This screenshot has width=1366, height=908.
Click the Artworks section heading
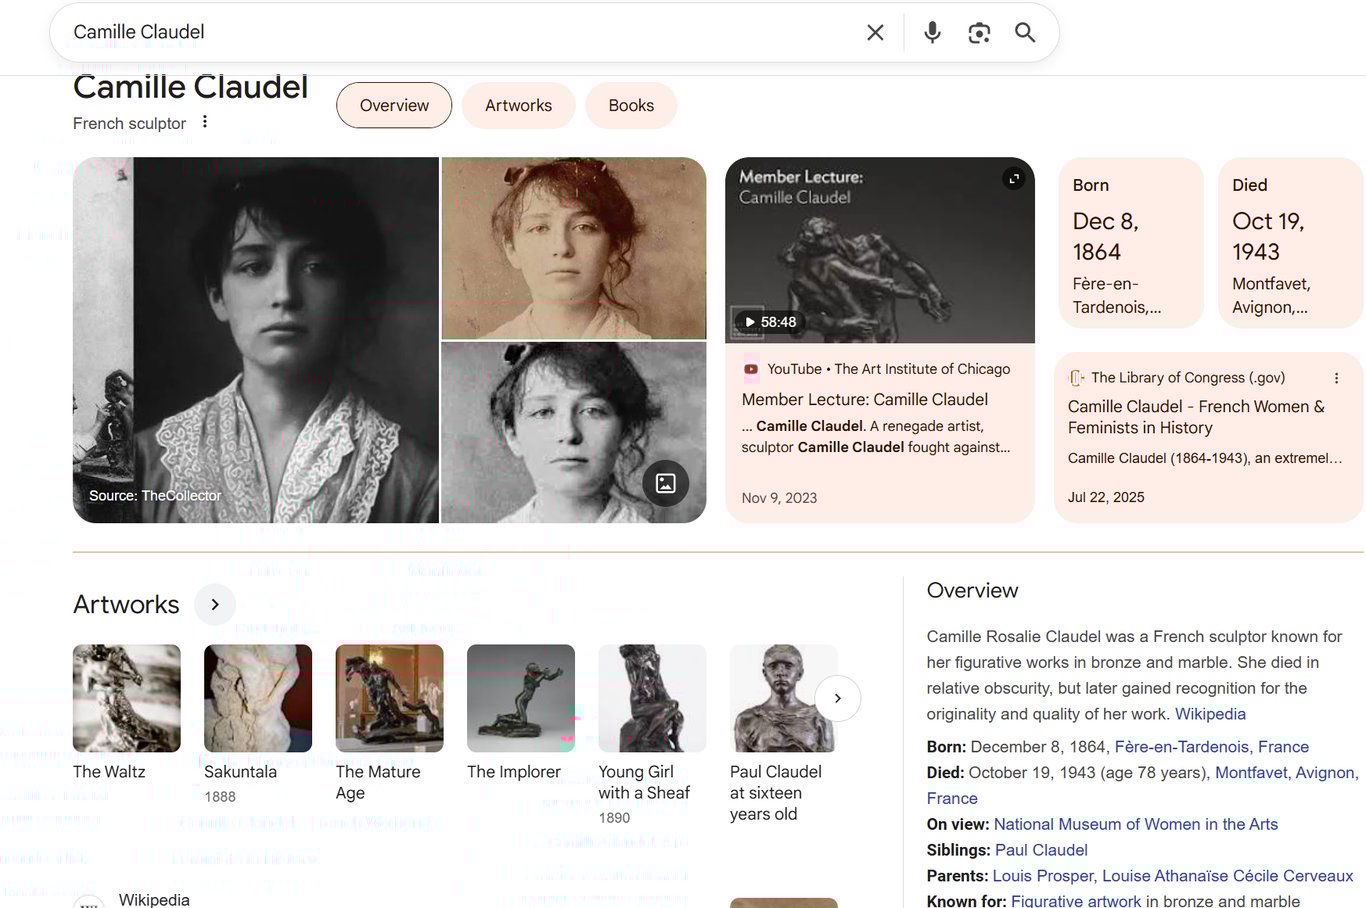click(x=126, y=604)
